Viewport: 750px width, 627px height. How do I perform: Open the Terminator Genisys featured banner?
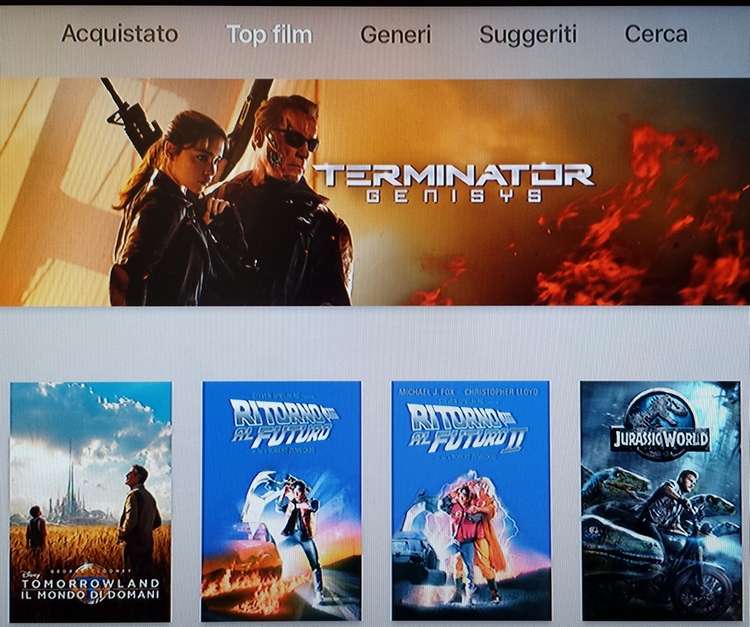[375, 192]
